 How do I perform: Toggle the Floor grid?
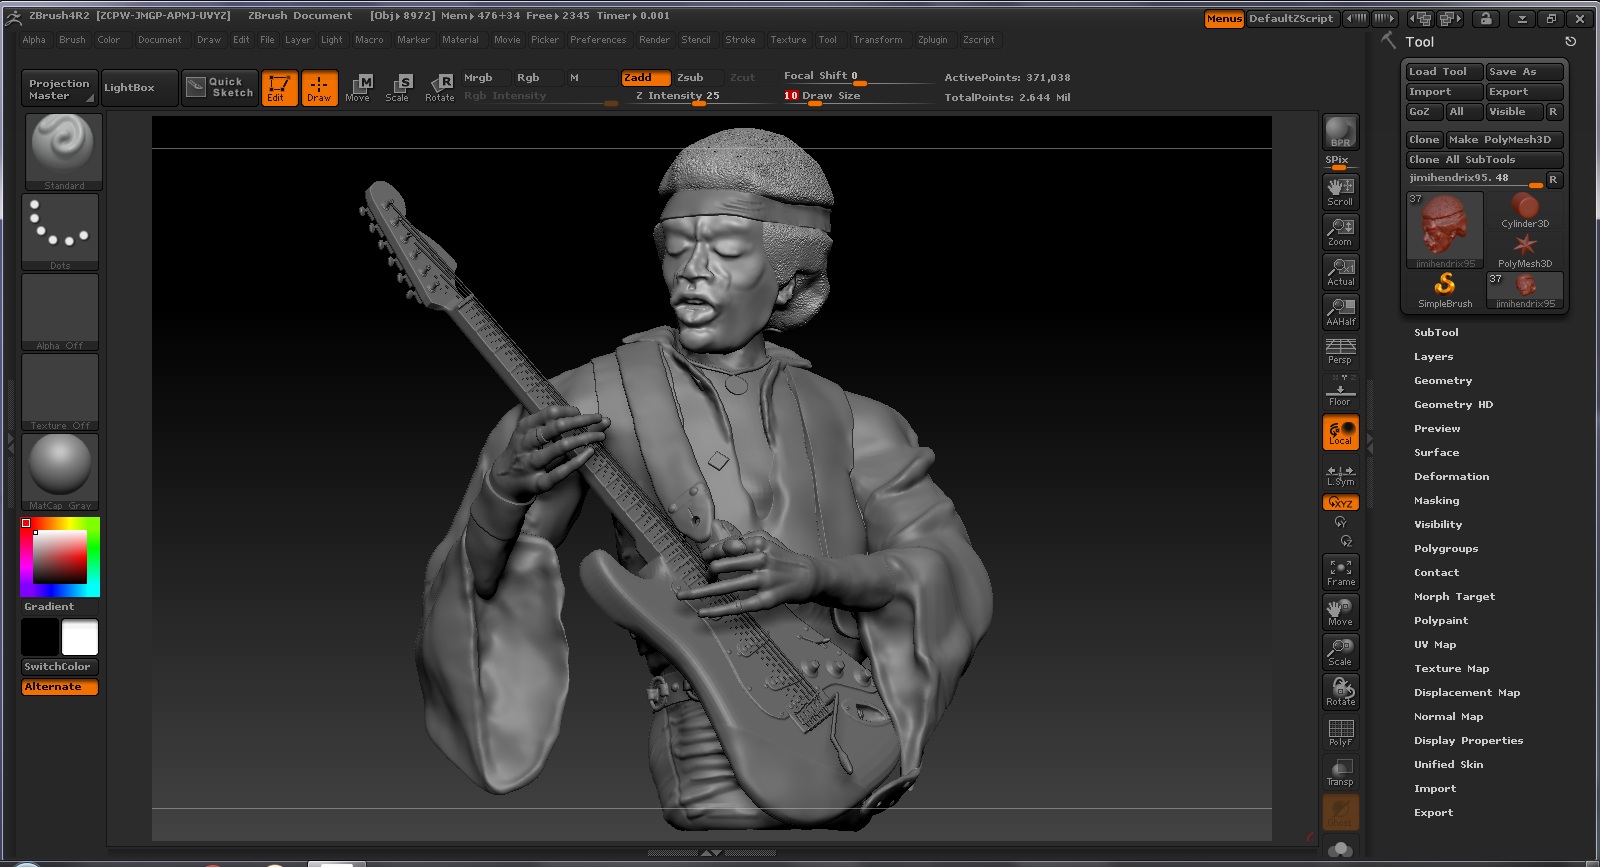coord(1340,391)
